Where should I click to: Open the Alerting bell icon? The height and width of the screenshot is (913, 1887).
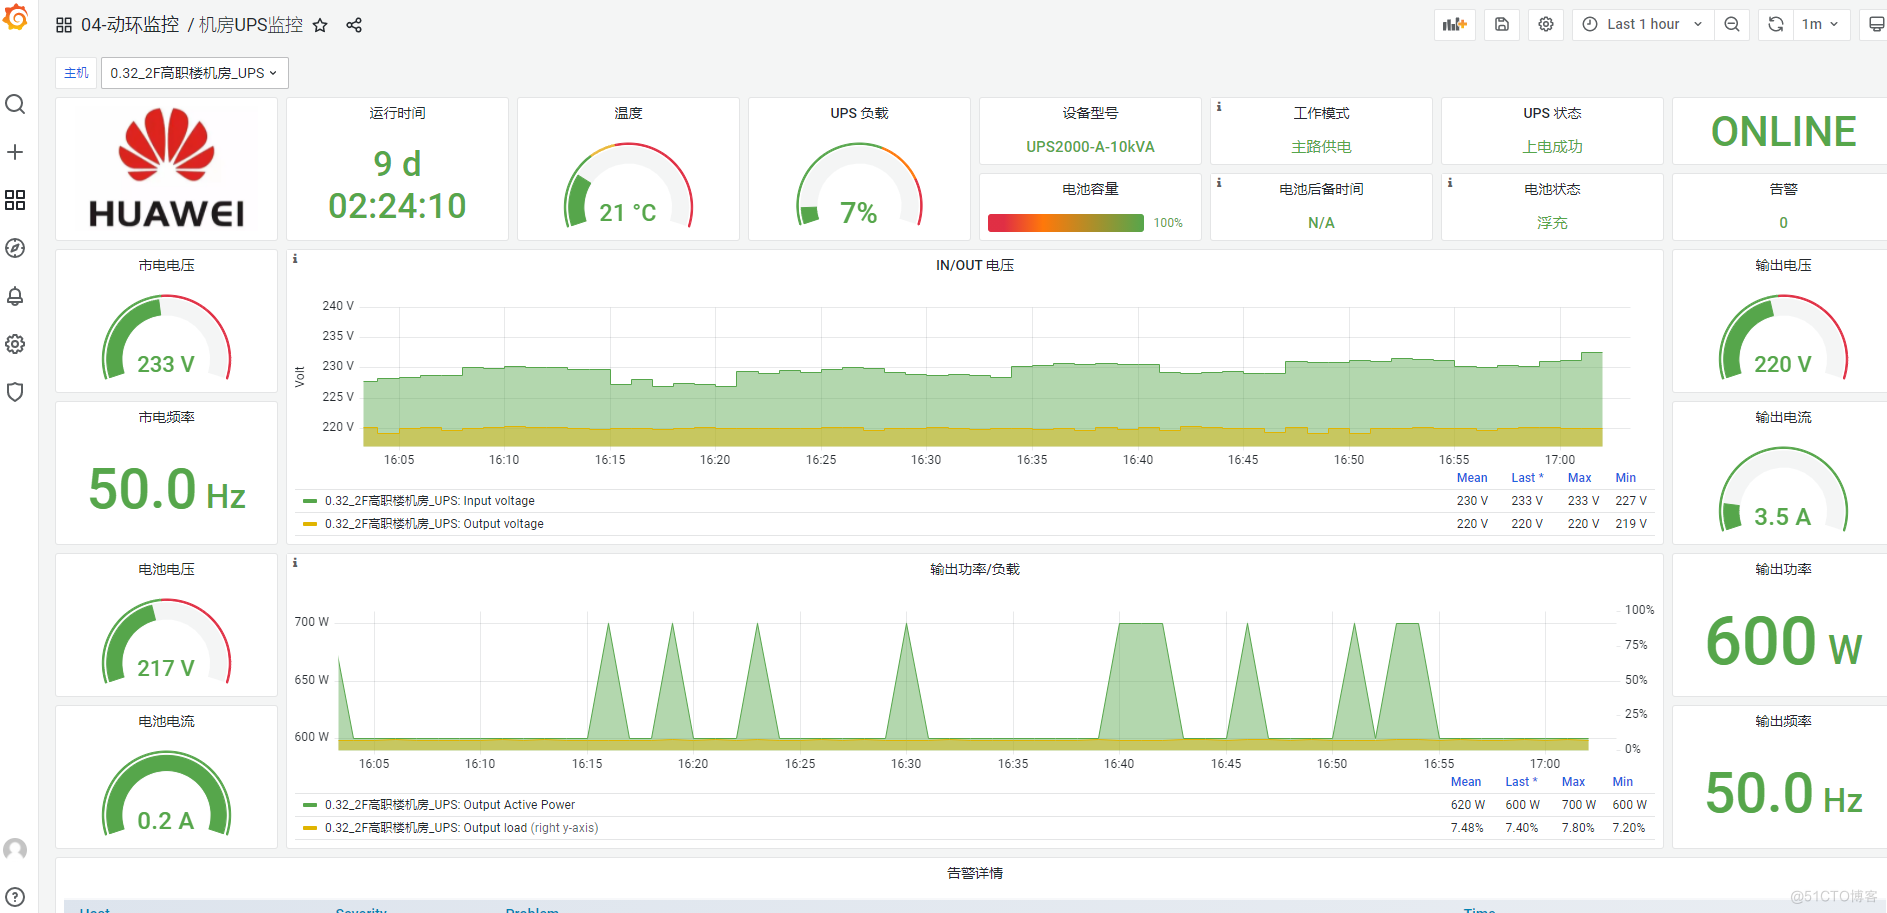click(15, 296)
